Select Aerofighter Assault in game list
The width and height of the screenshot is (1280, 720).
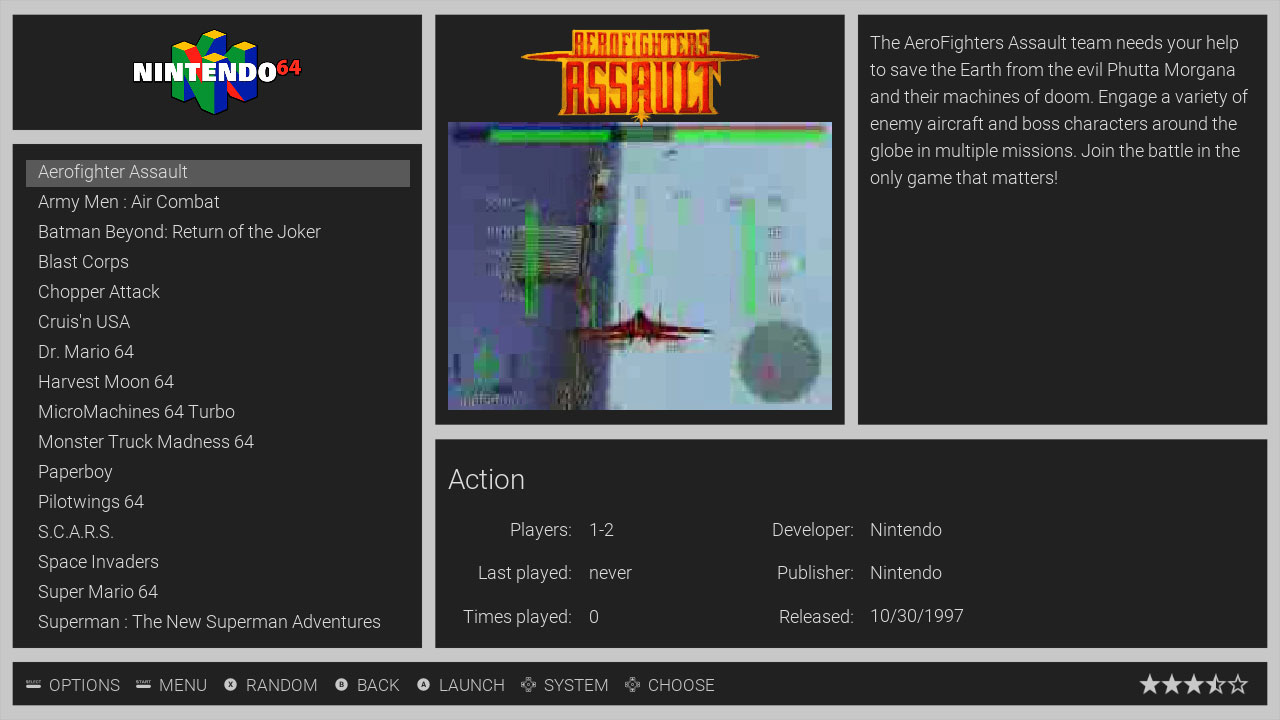pyautogui.click(x=218, y=172)
